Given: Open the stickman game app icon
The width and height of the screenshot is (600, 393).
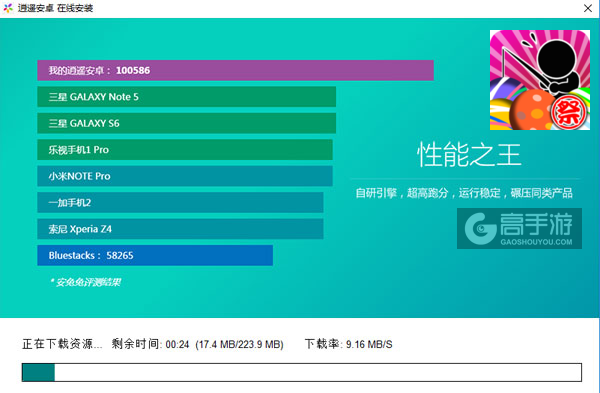Looking at the screenshot, I should click(x=540, y=80).
